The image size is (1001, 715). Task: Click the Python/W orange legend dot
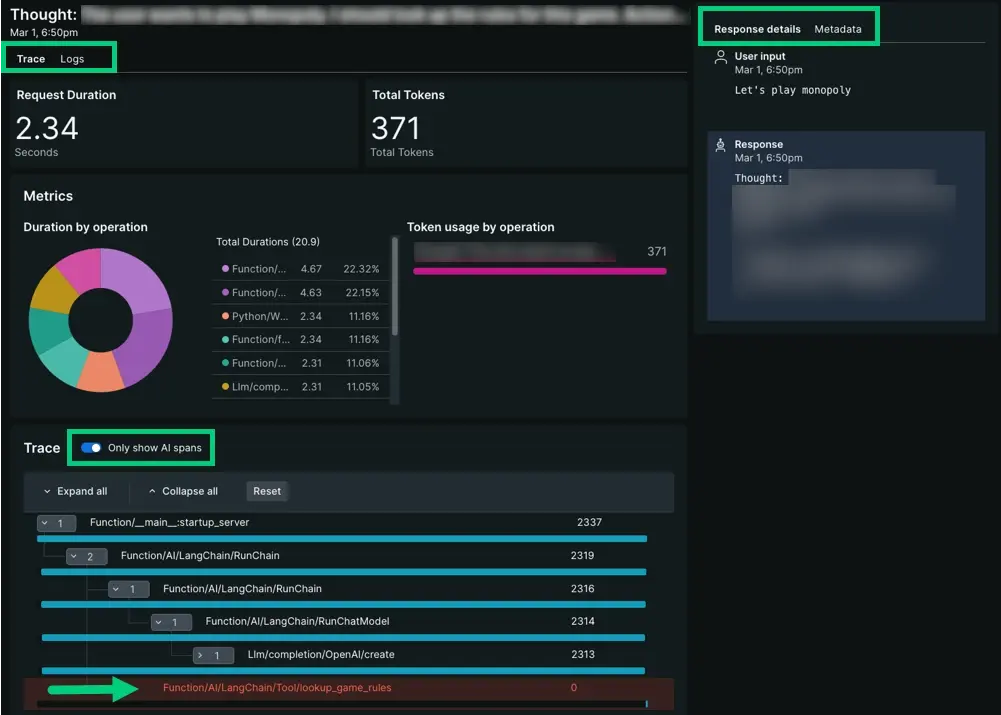[x=225, y=316]
